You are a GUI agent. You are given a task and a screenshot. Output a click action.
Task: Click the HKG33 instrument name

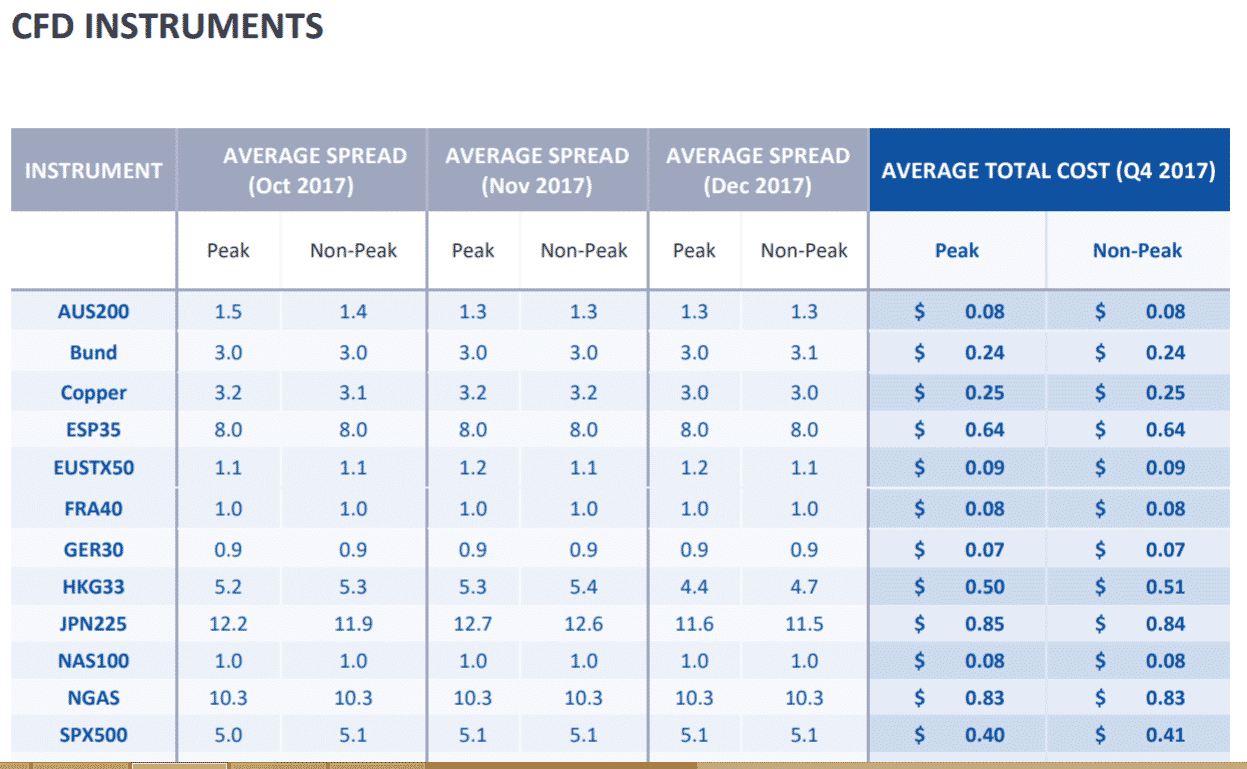coord(93,587)
